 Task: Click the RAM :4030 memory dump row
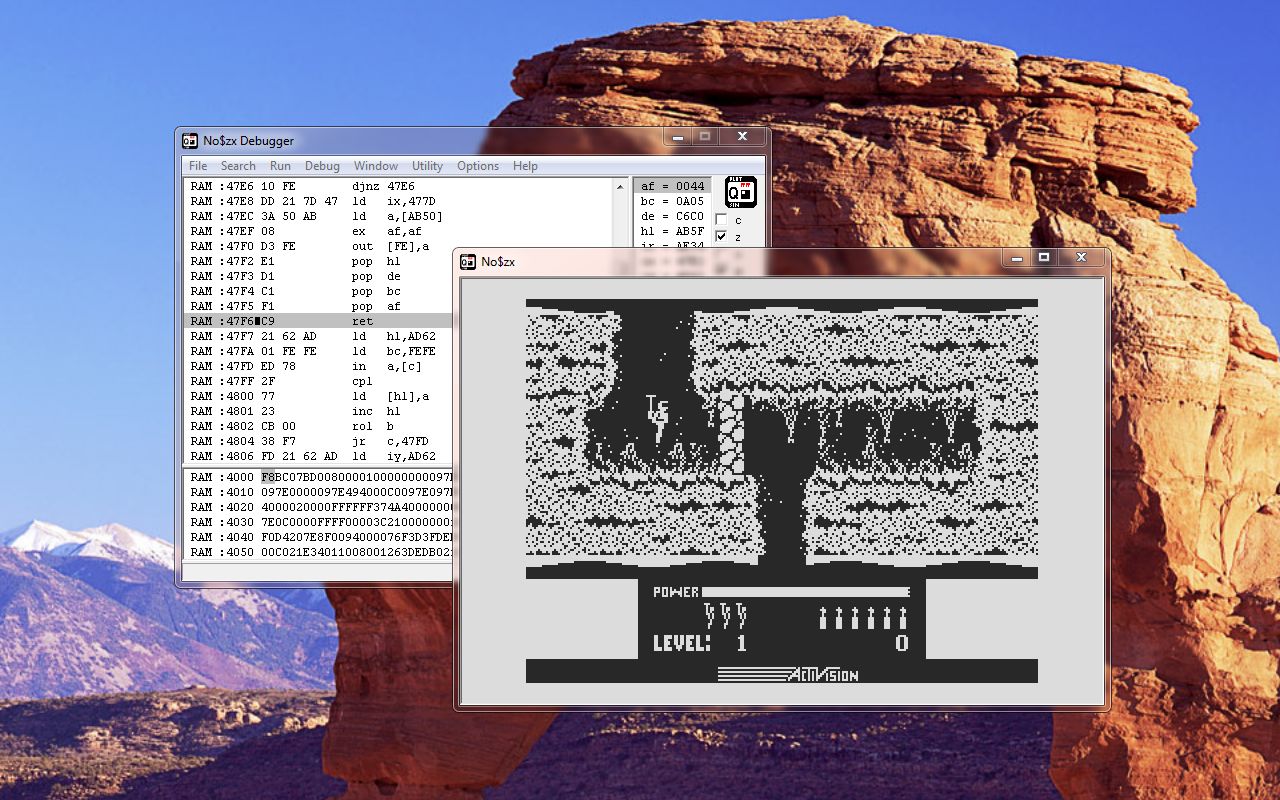[320, 522]
